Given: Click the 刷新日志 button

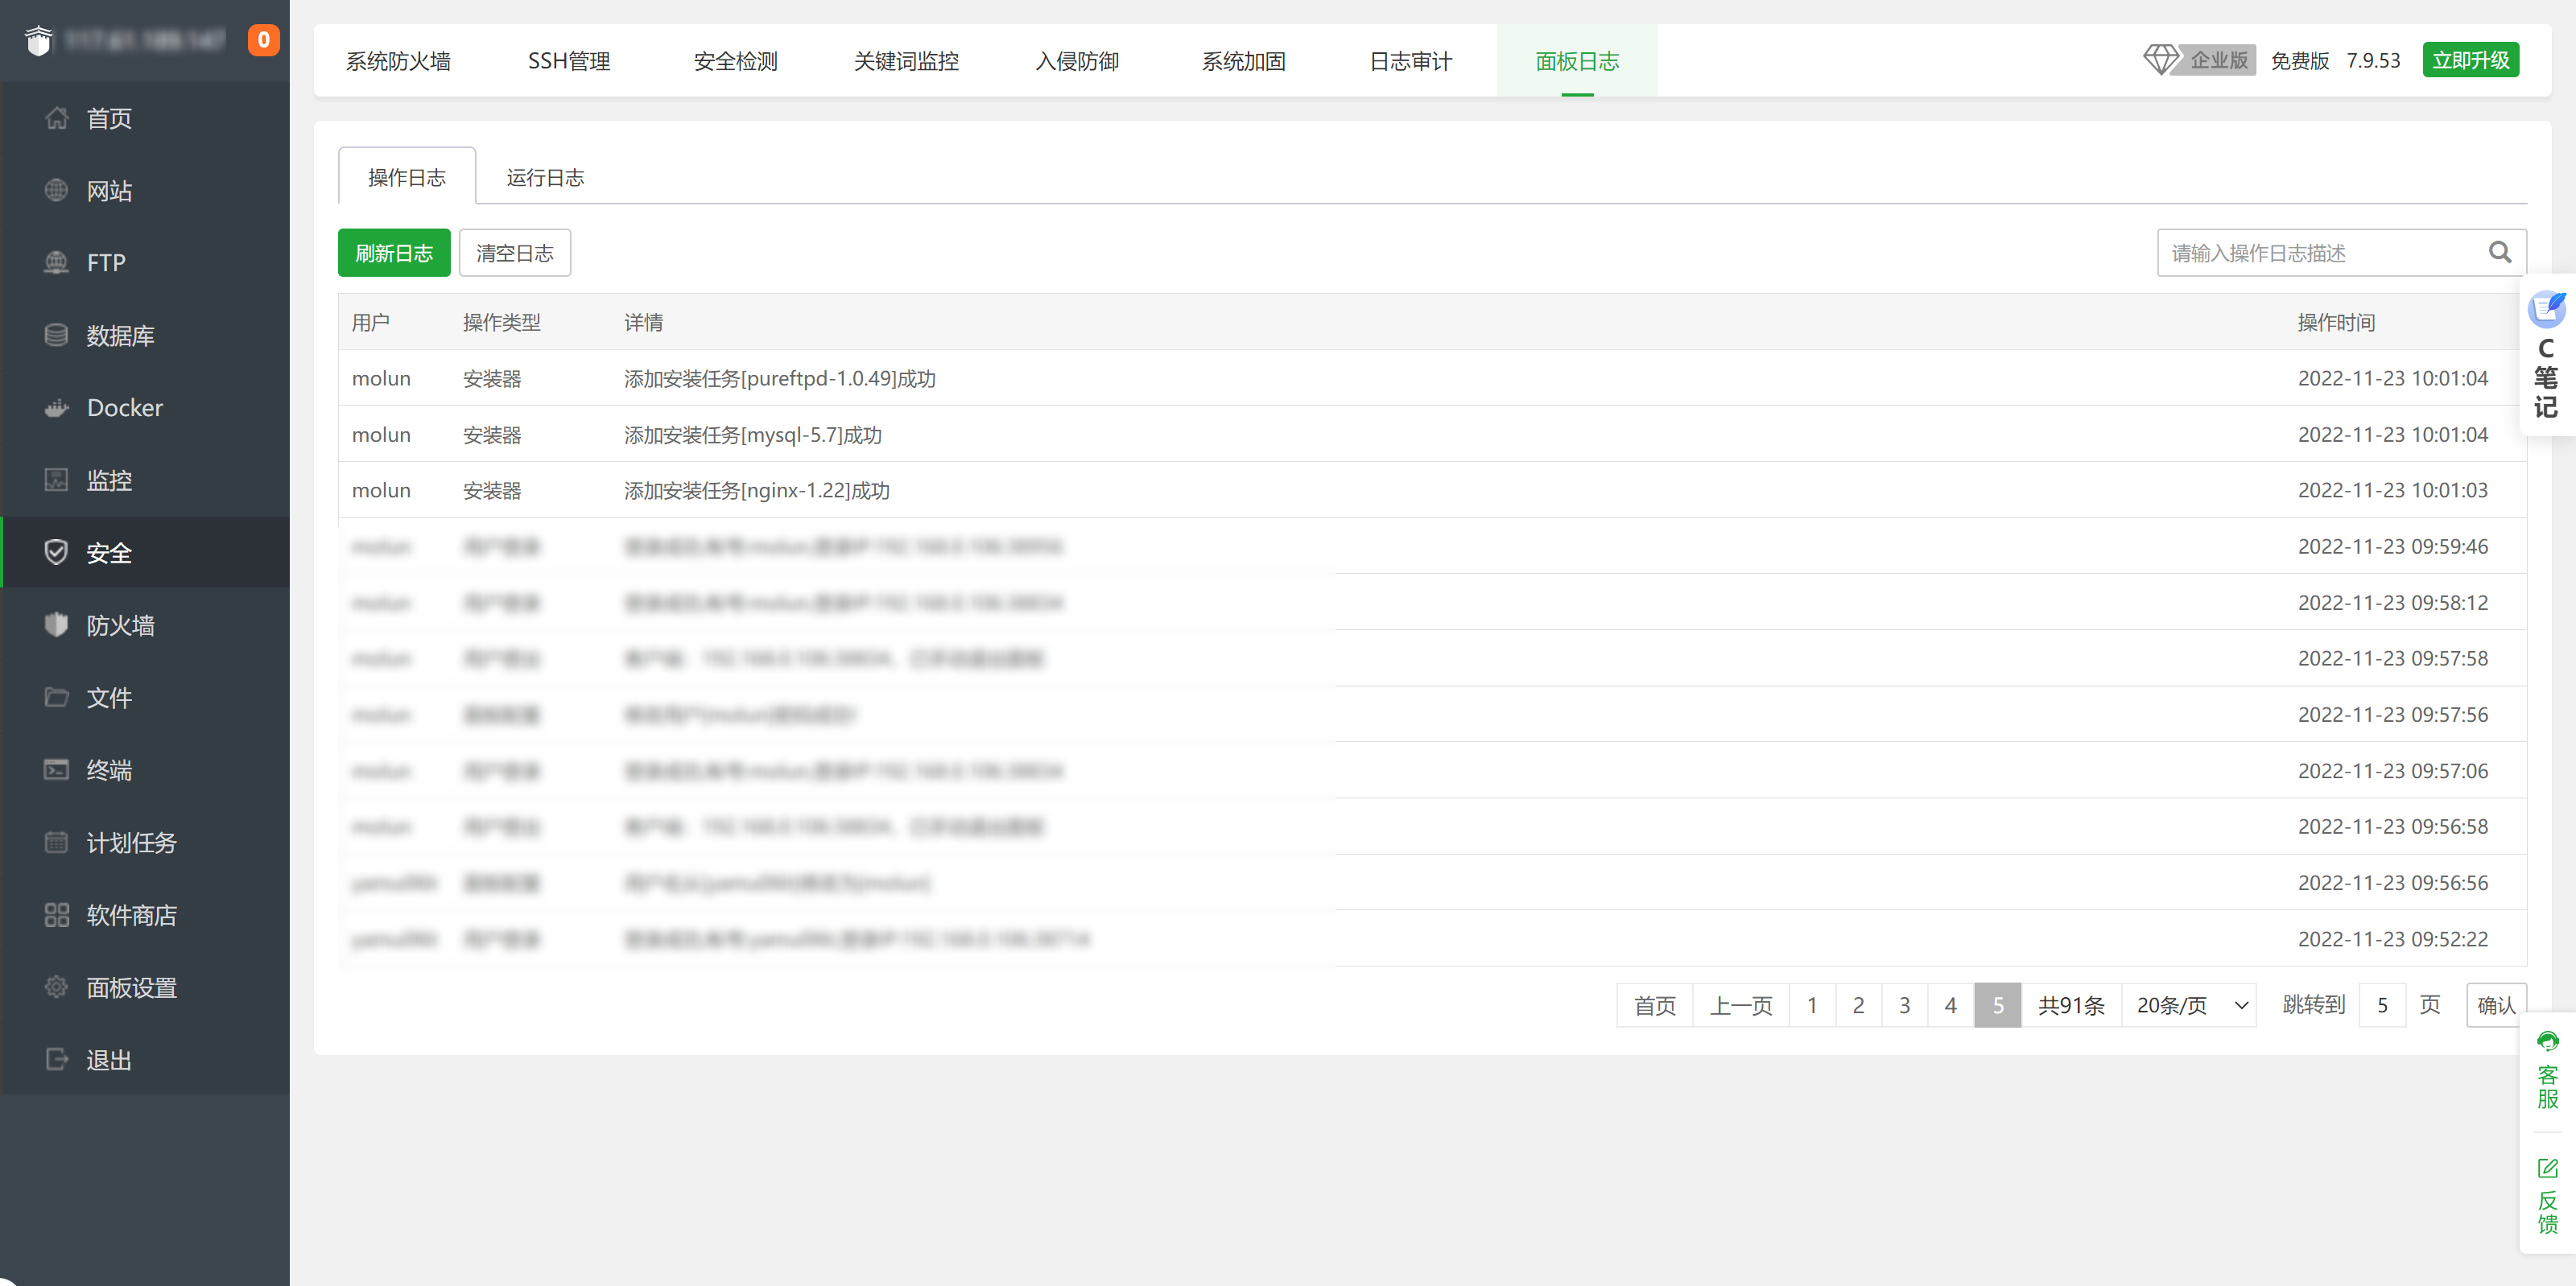Looking at the screenshot, I should click(x=394, y=253).
